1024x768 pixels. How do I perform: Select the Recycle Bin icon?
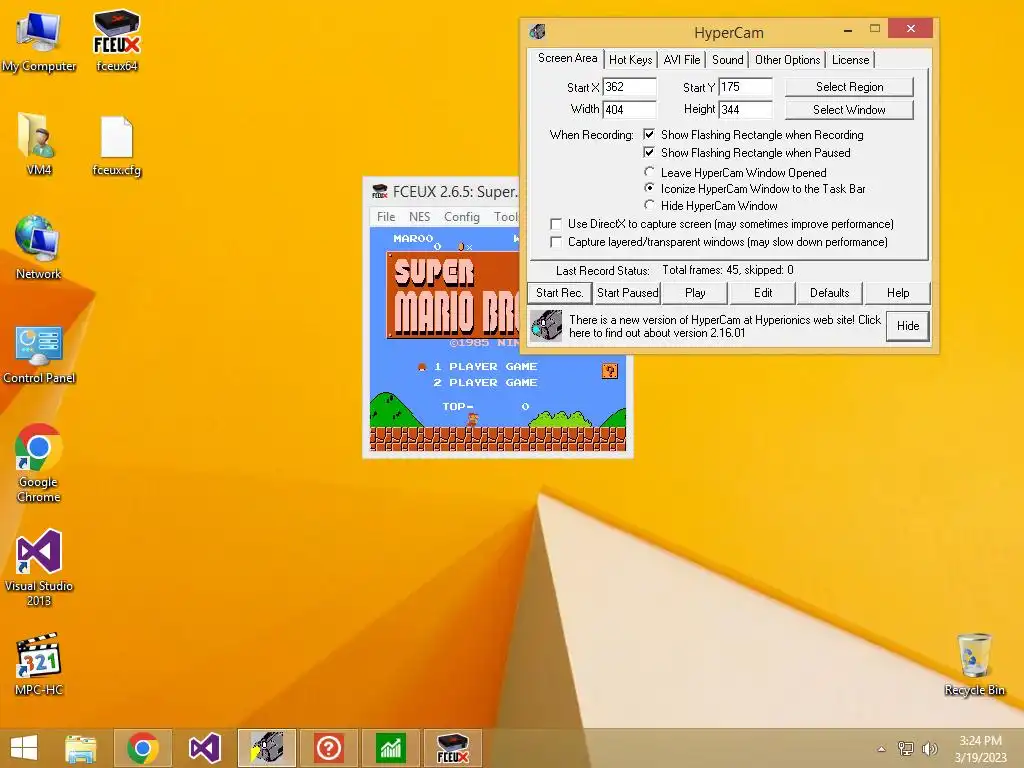click(x=974, y=664)
